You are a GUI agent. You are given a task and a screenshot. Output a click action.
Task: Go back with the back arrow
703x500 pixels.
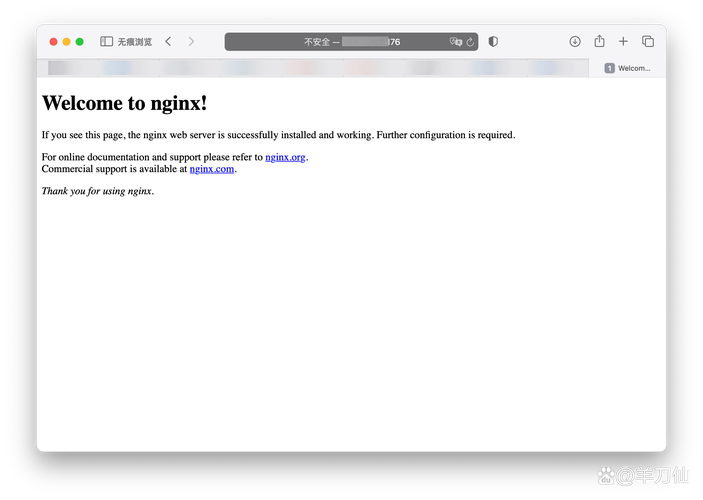(x=168, y=42)
